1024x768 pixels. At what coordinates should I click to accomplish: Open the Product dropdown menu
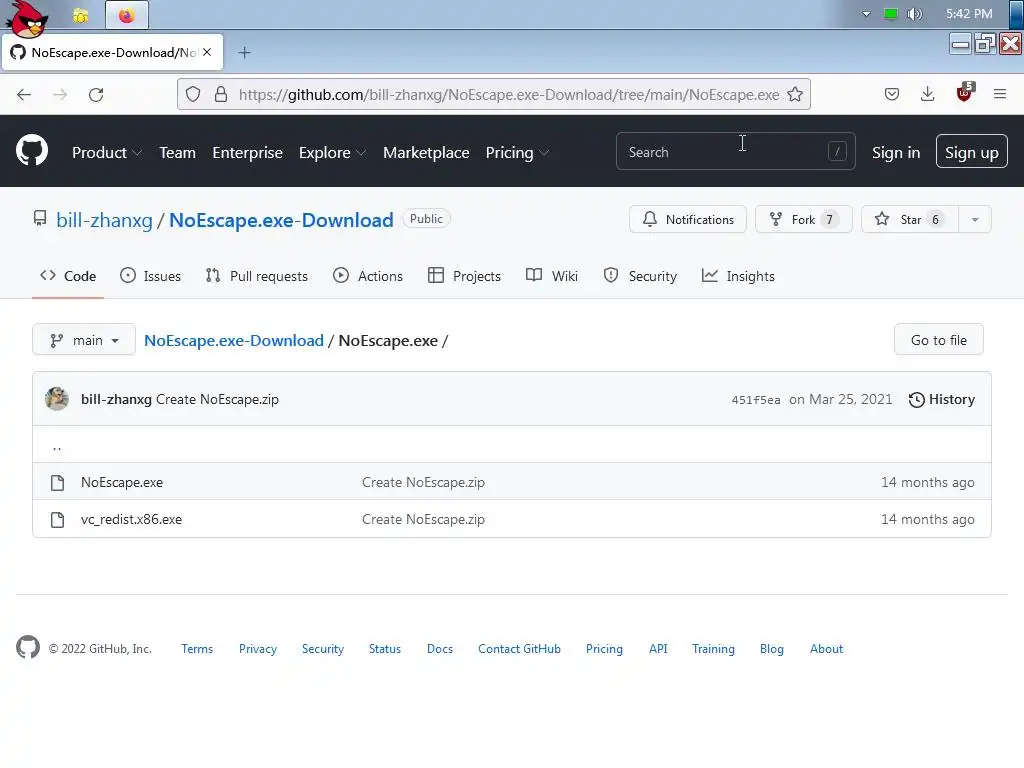click(x=106, y=153)
